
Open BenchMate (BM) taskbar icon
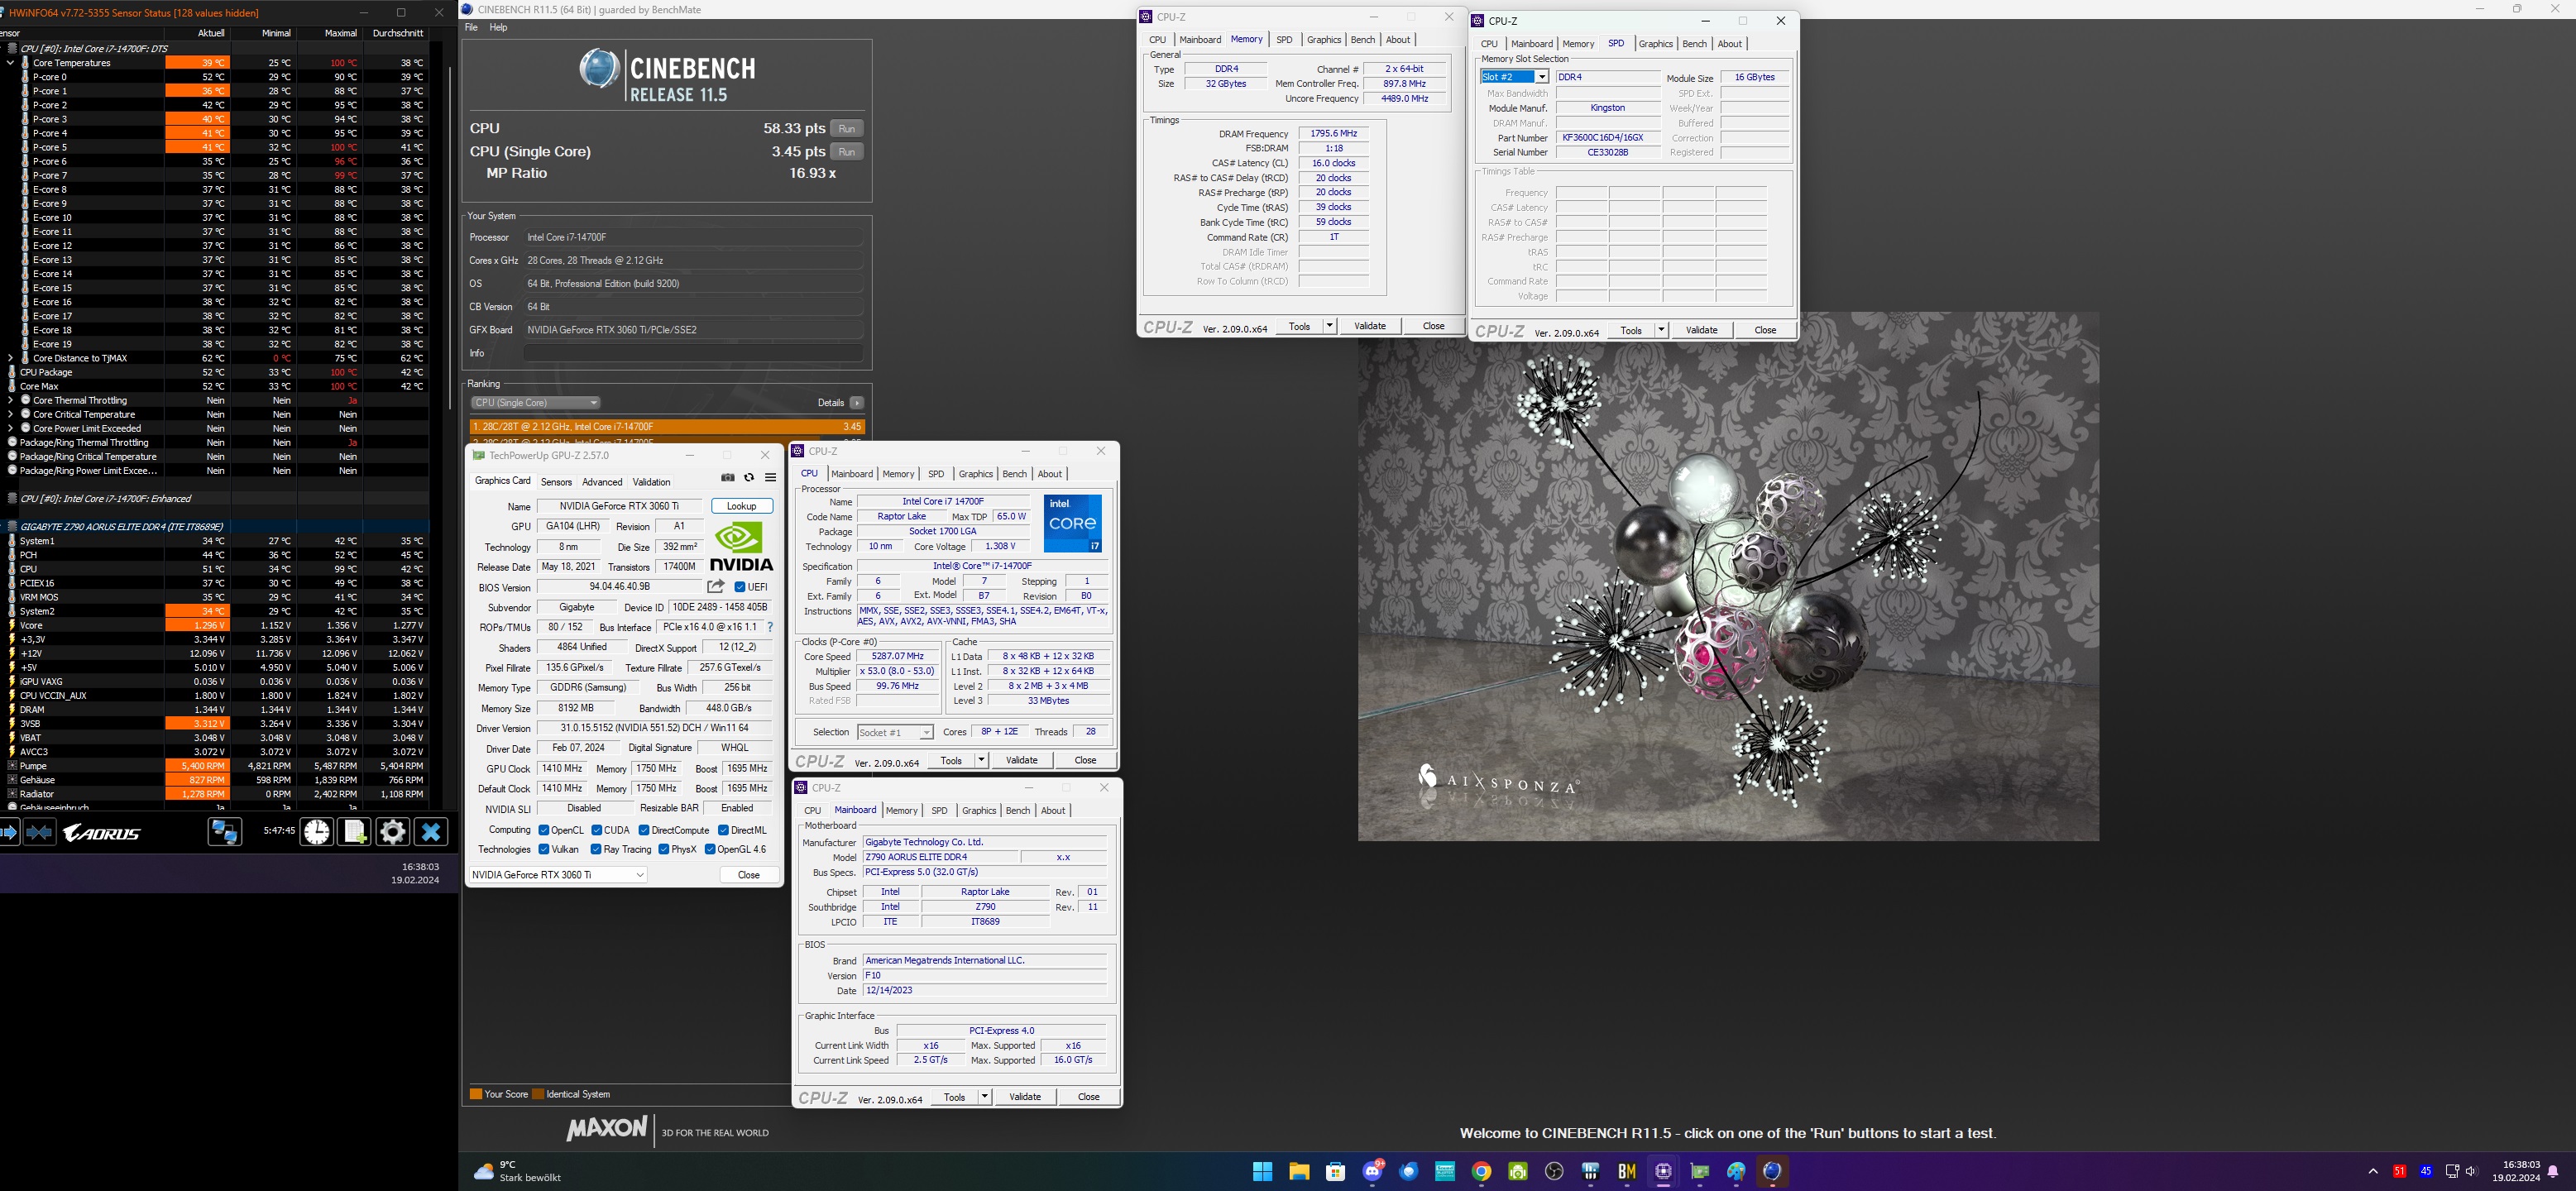pos(1627,1171)
